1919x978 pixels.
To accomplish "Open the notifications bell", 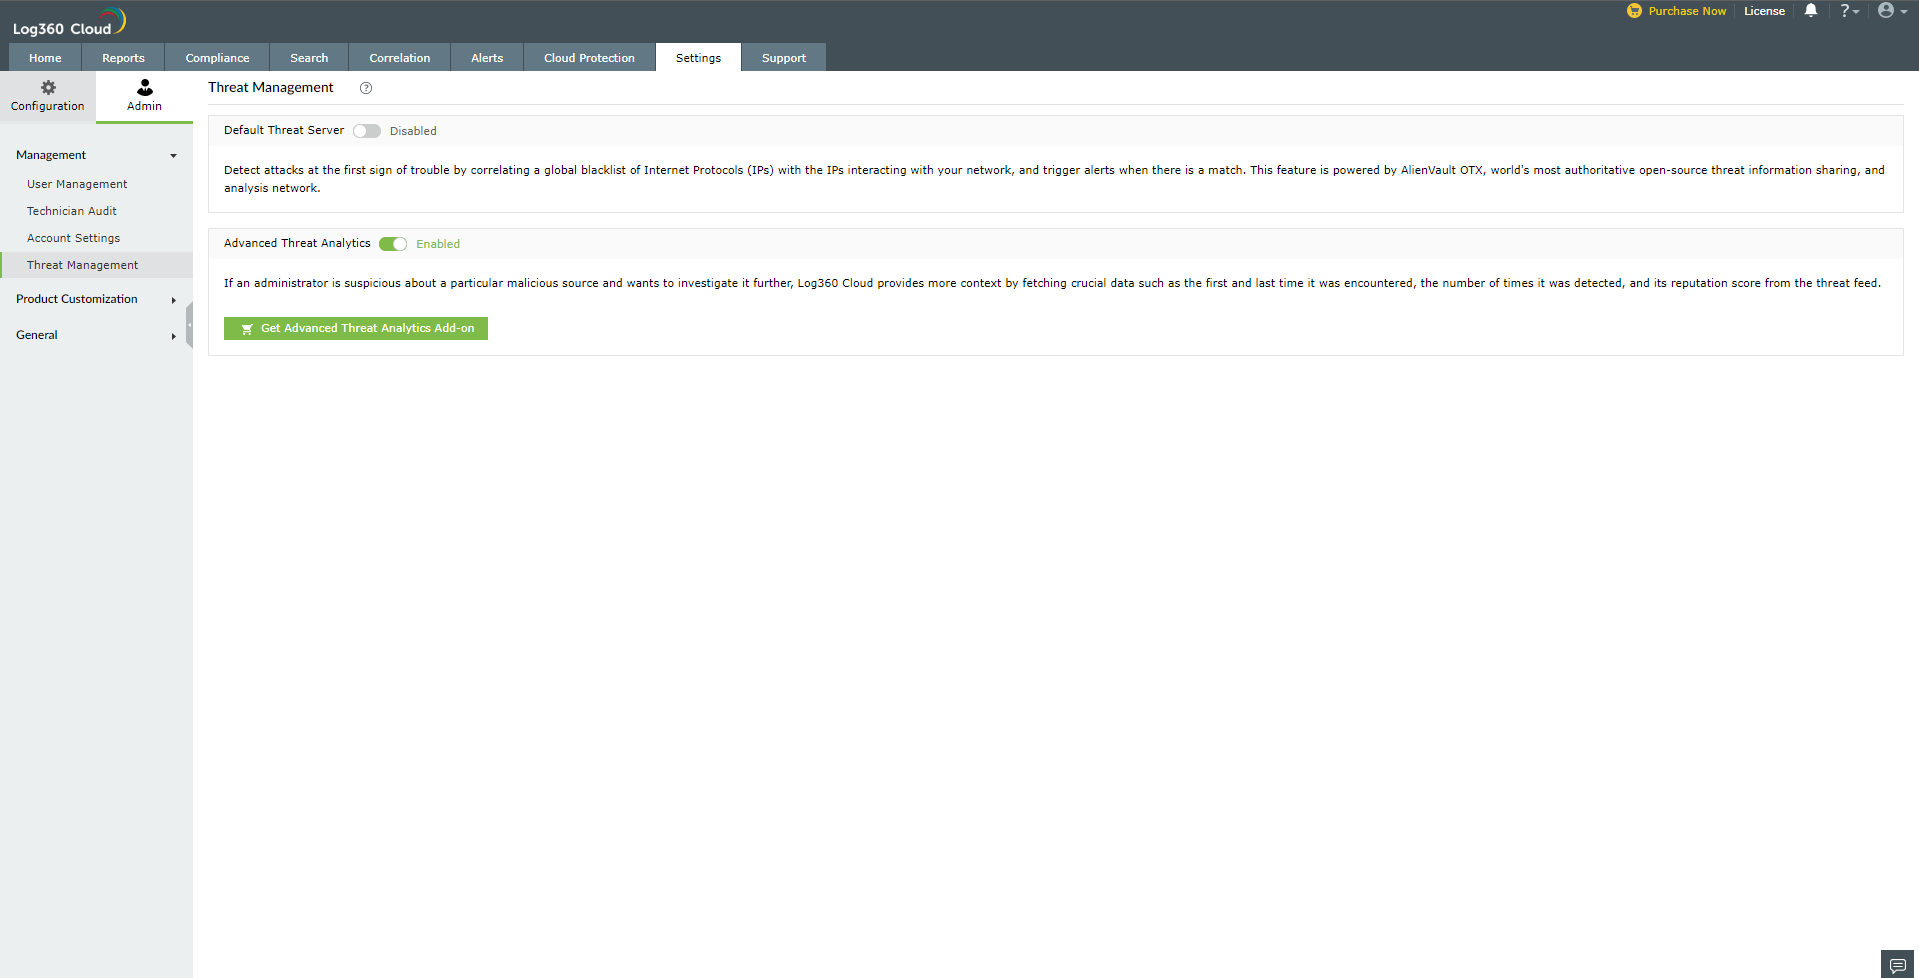I will (1811, 11).
